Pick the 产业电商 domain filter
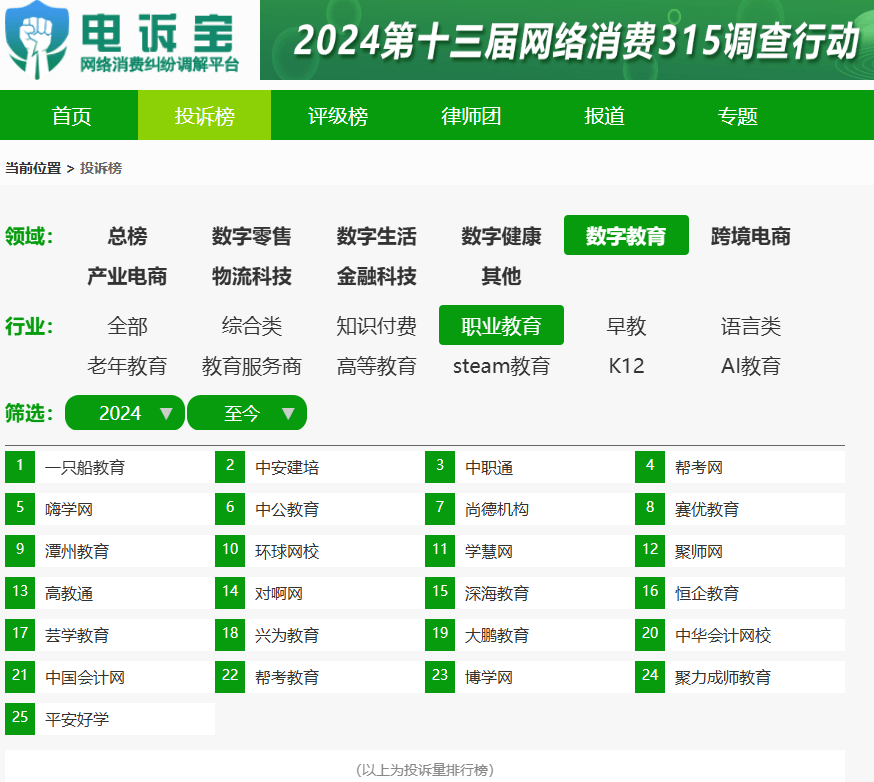This screenshot has width=874, height=782. click(x=127, y=276)
